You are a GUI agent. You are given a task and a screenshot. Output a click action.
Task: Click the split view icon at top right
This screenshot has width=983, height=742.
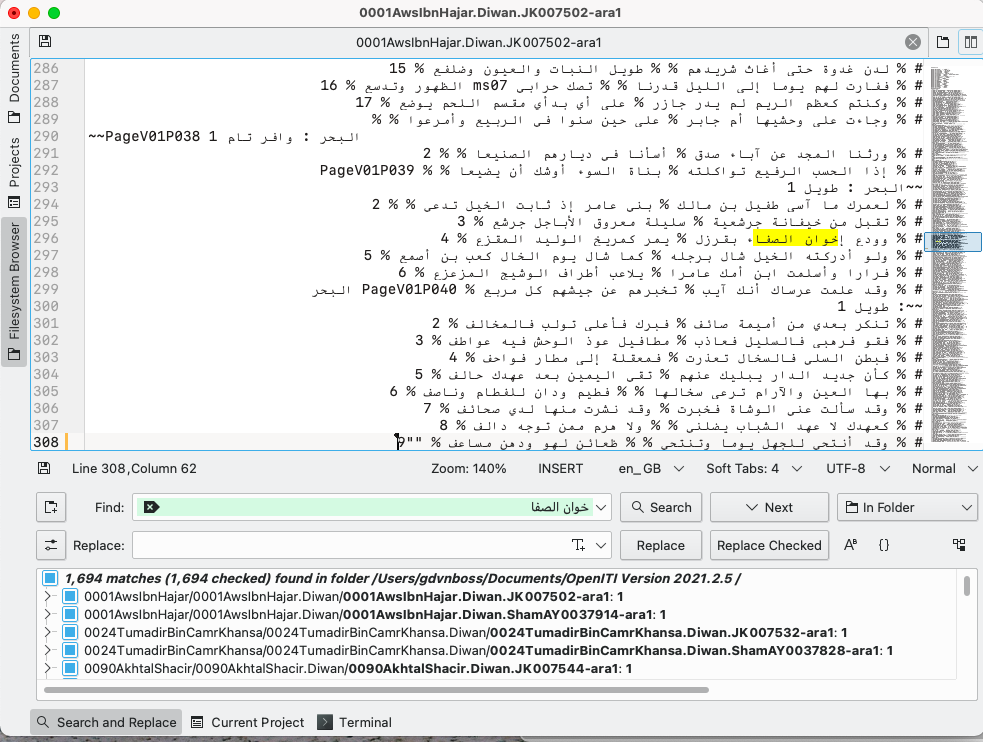(969, 42)
